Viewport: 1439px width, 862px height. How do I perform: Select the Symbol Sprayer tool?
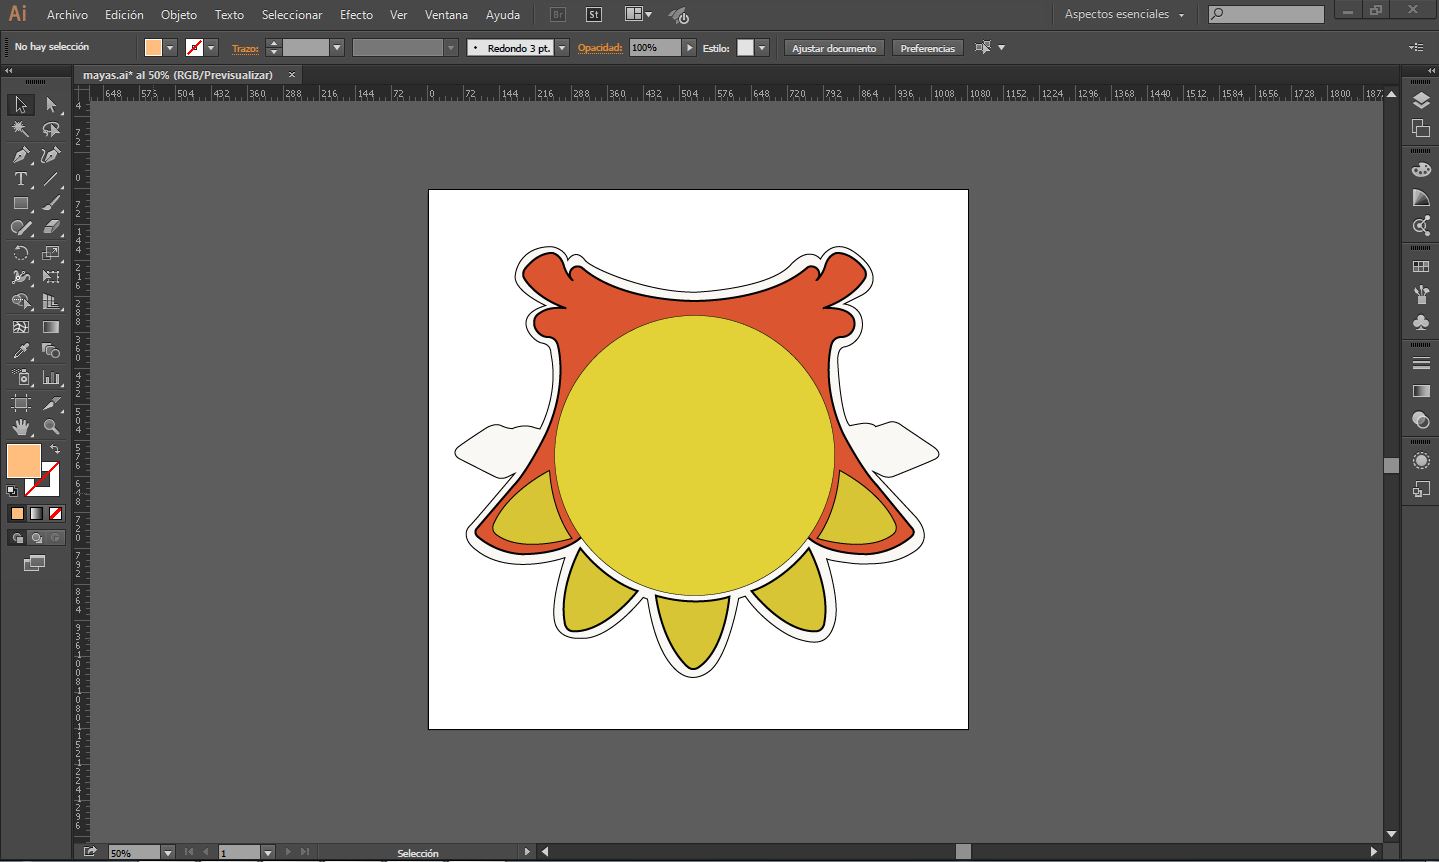21,378
